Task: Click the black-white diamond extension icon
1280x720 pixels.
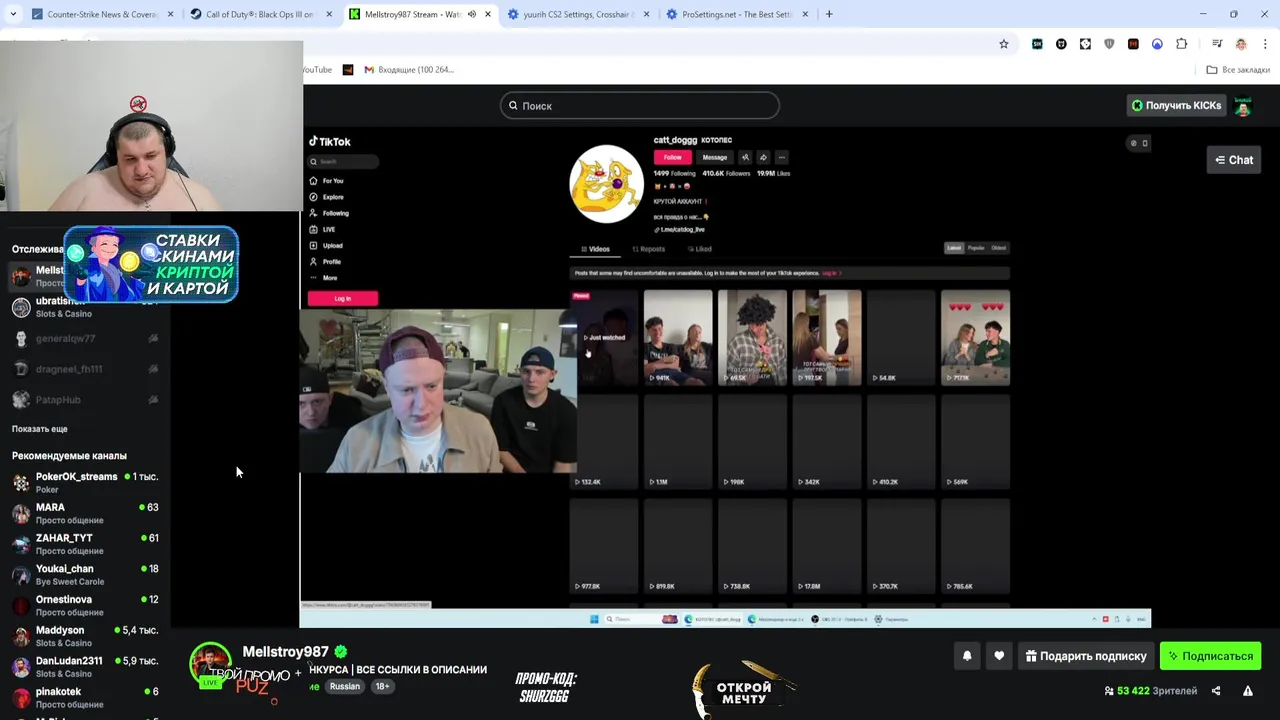Action: tap(1085, 44)
